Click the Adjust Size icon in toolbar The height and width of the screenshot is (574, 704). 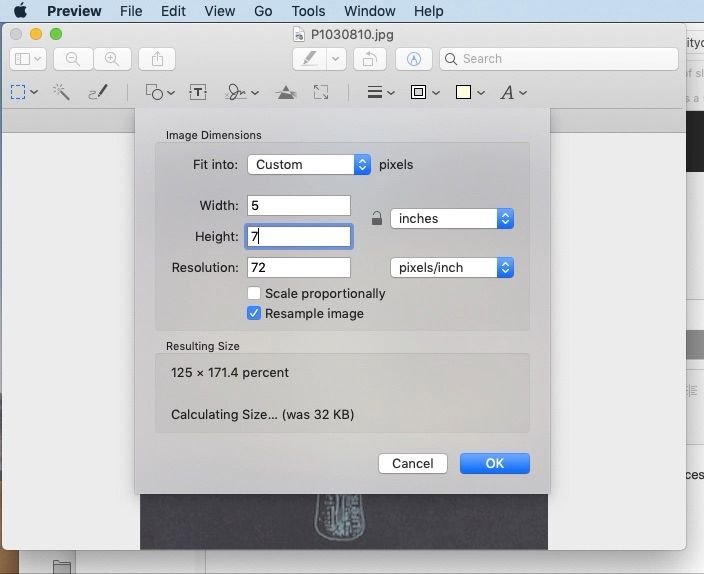coord(321,92)
